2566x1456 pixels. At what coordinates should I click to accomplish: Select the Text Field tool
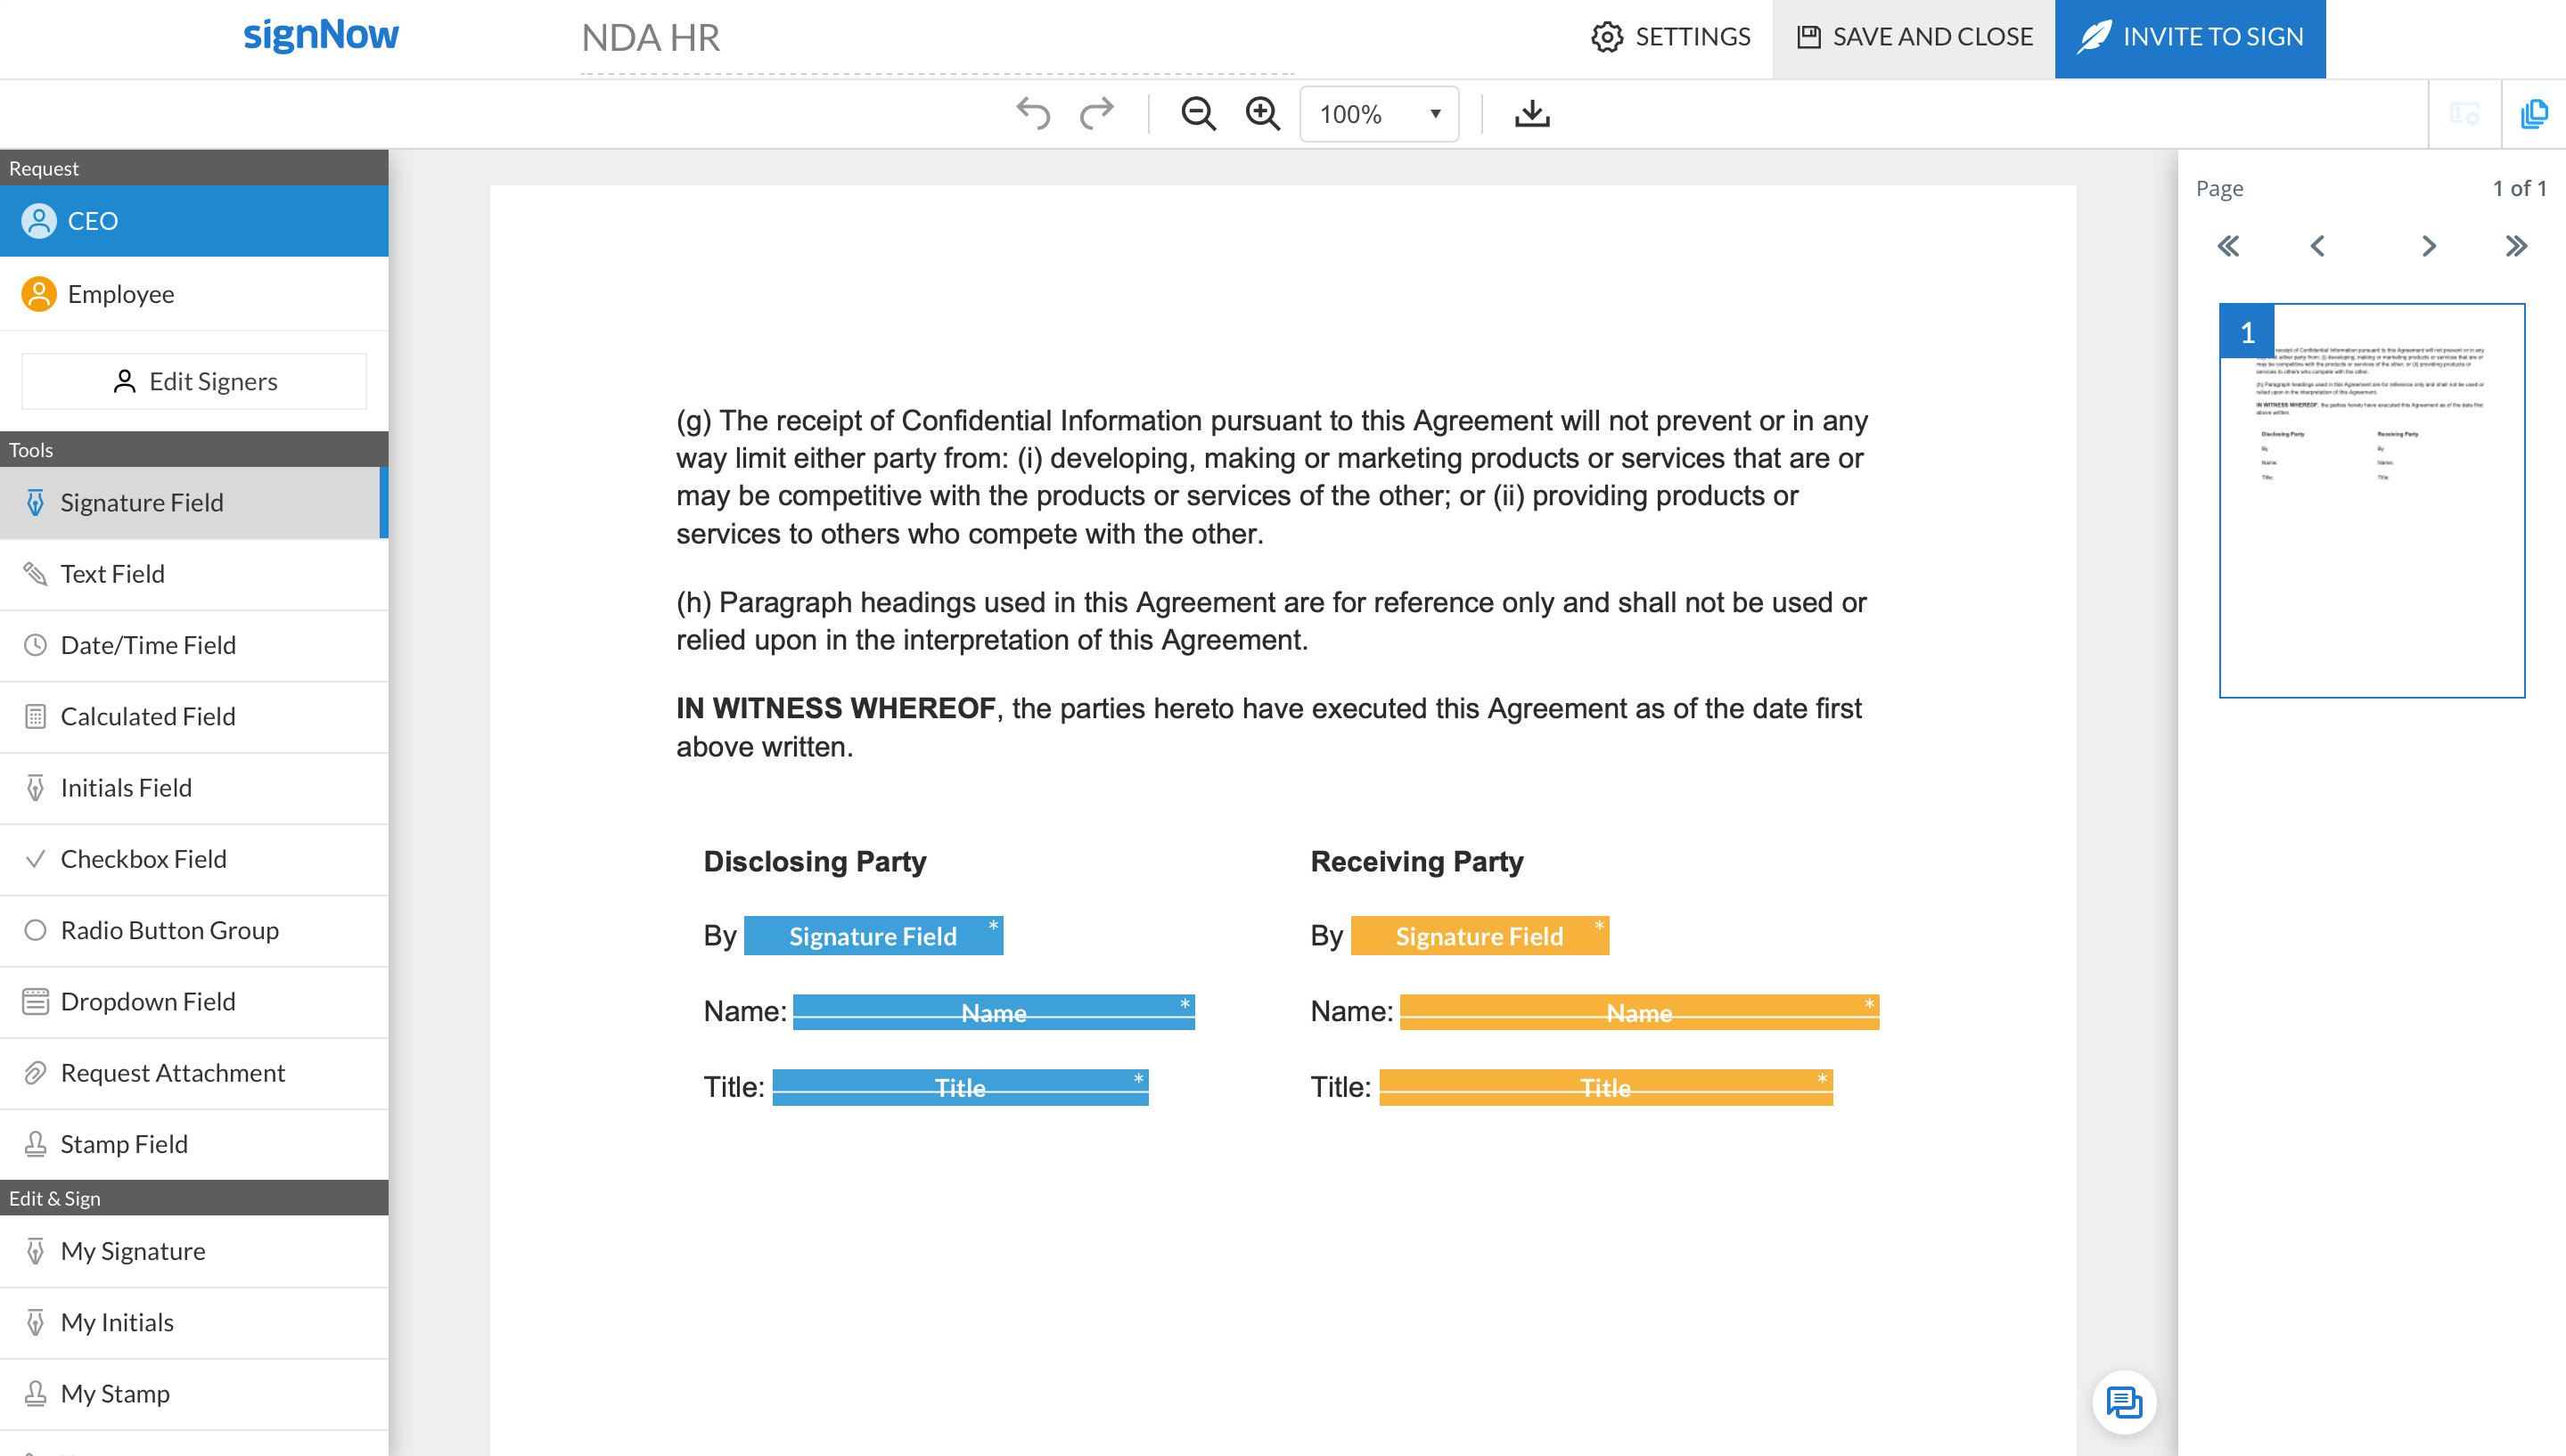tap(112, 573)
